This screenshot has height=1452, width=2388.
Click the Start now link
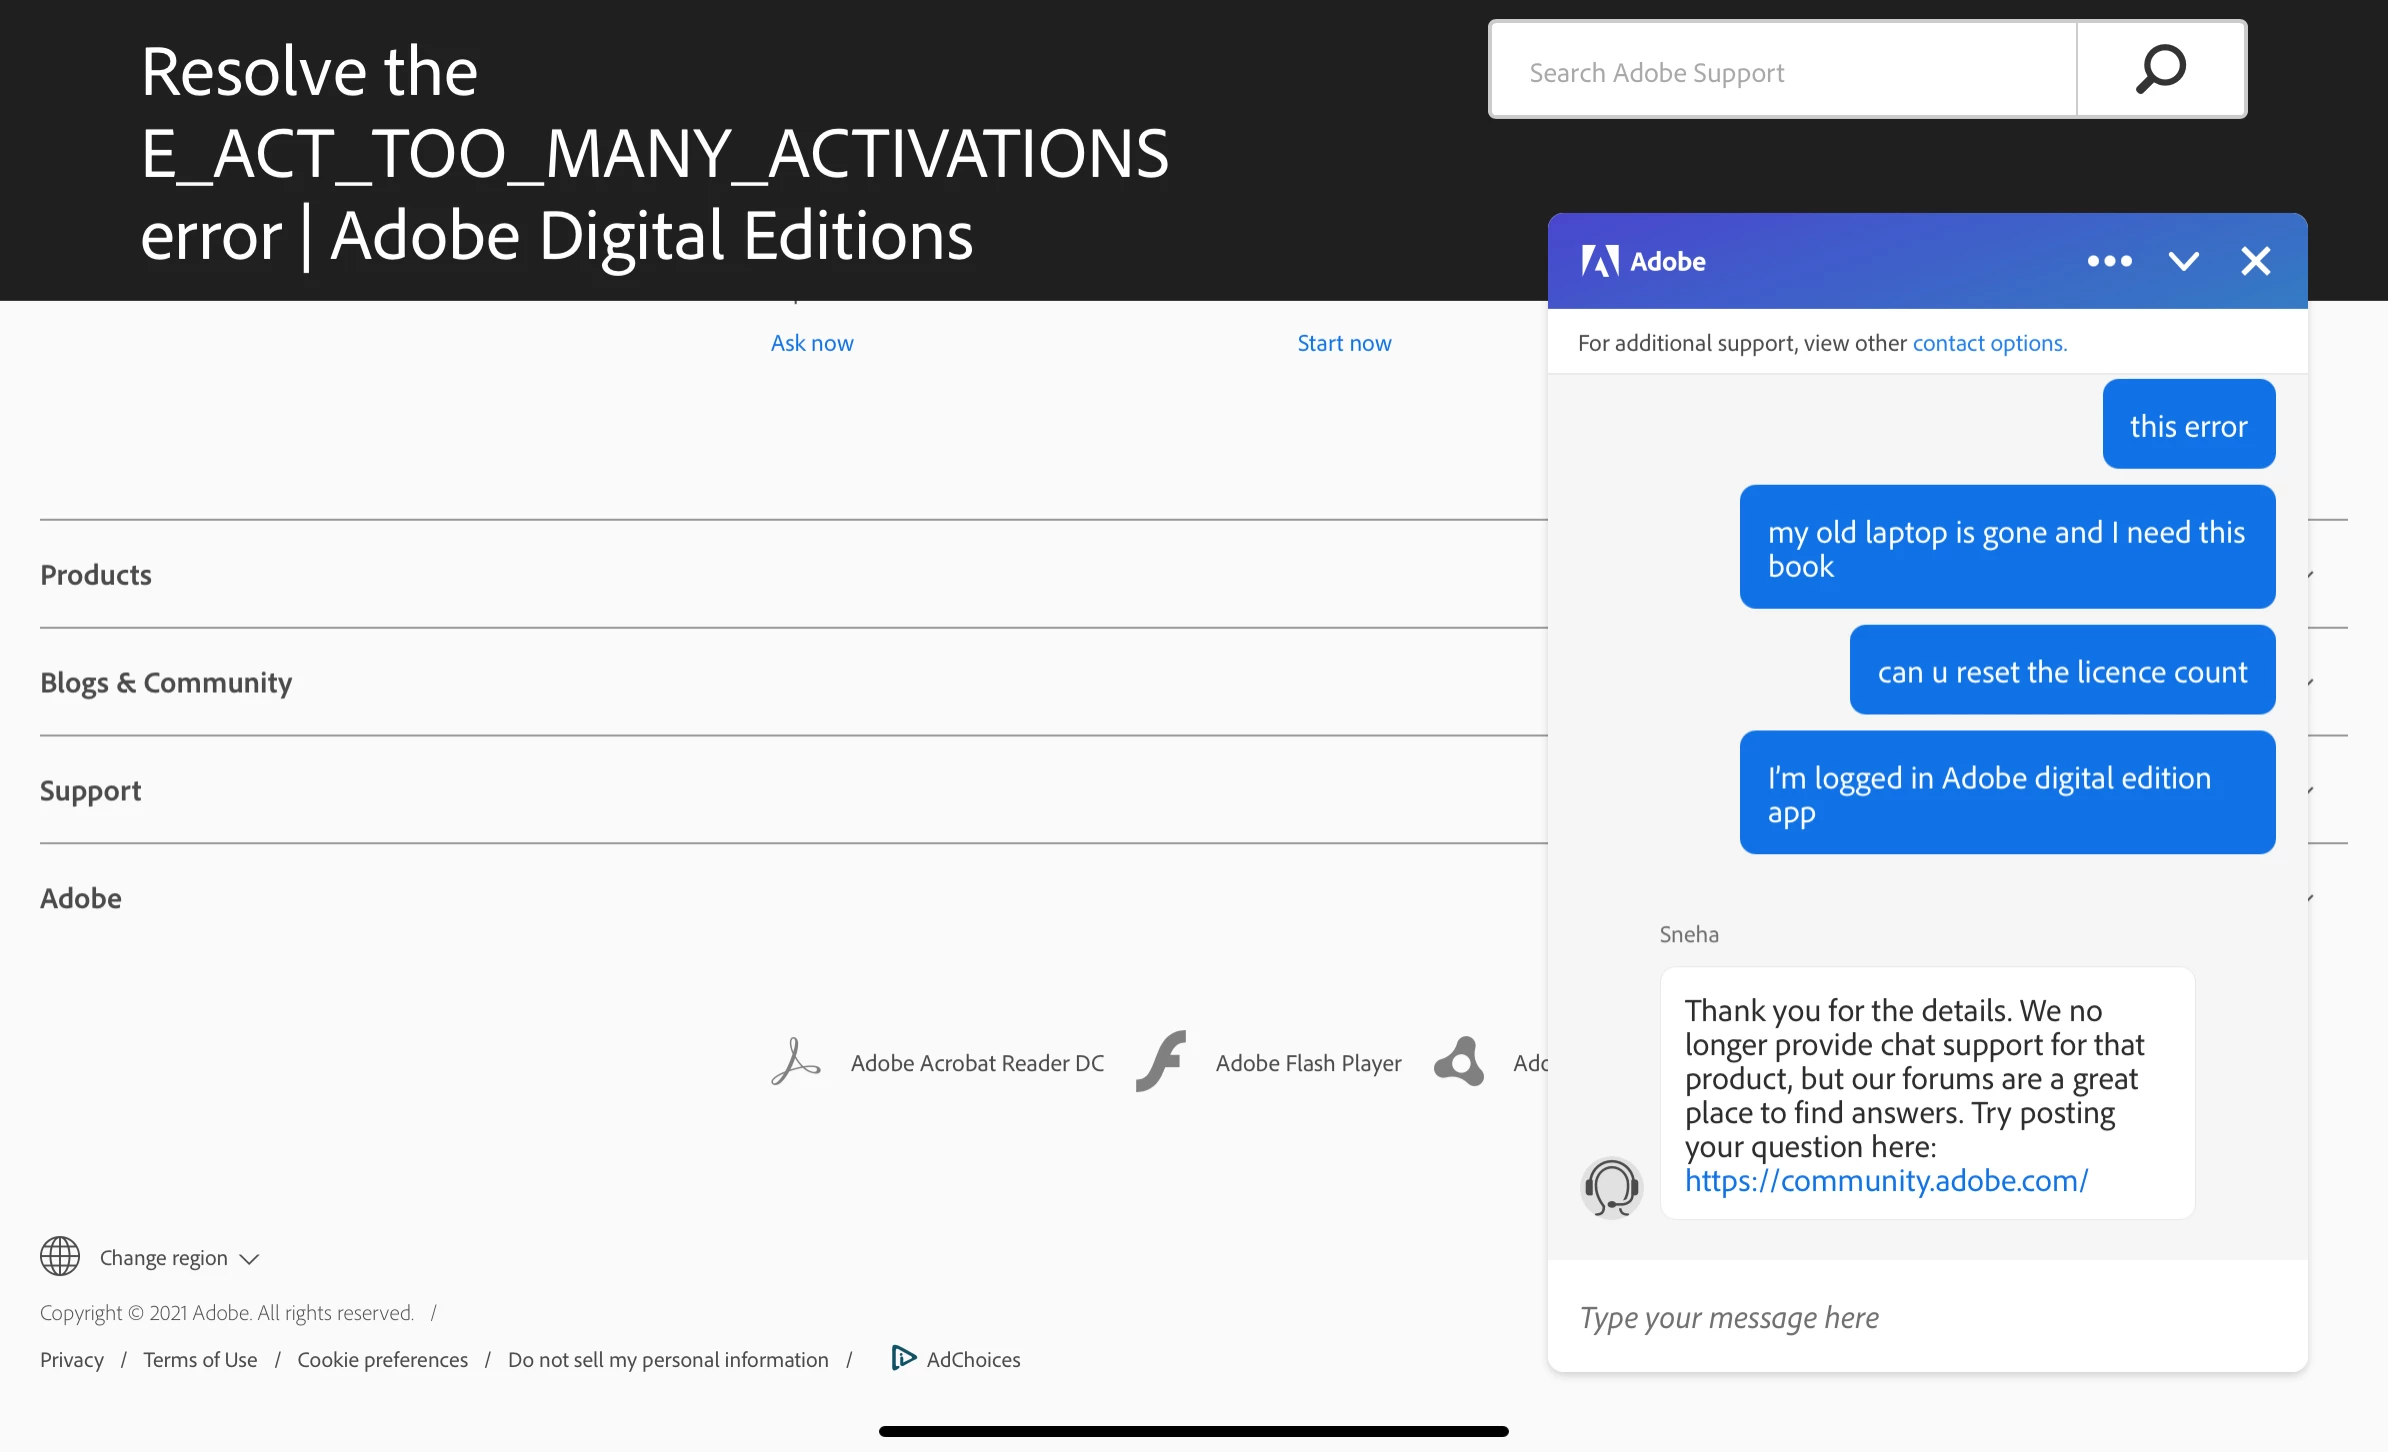point(1344,343)
